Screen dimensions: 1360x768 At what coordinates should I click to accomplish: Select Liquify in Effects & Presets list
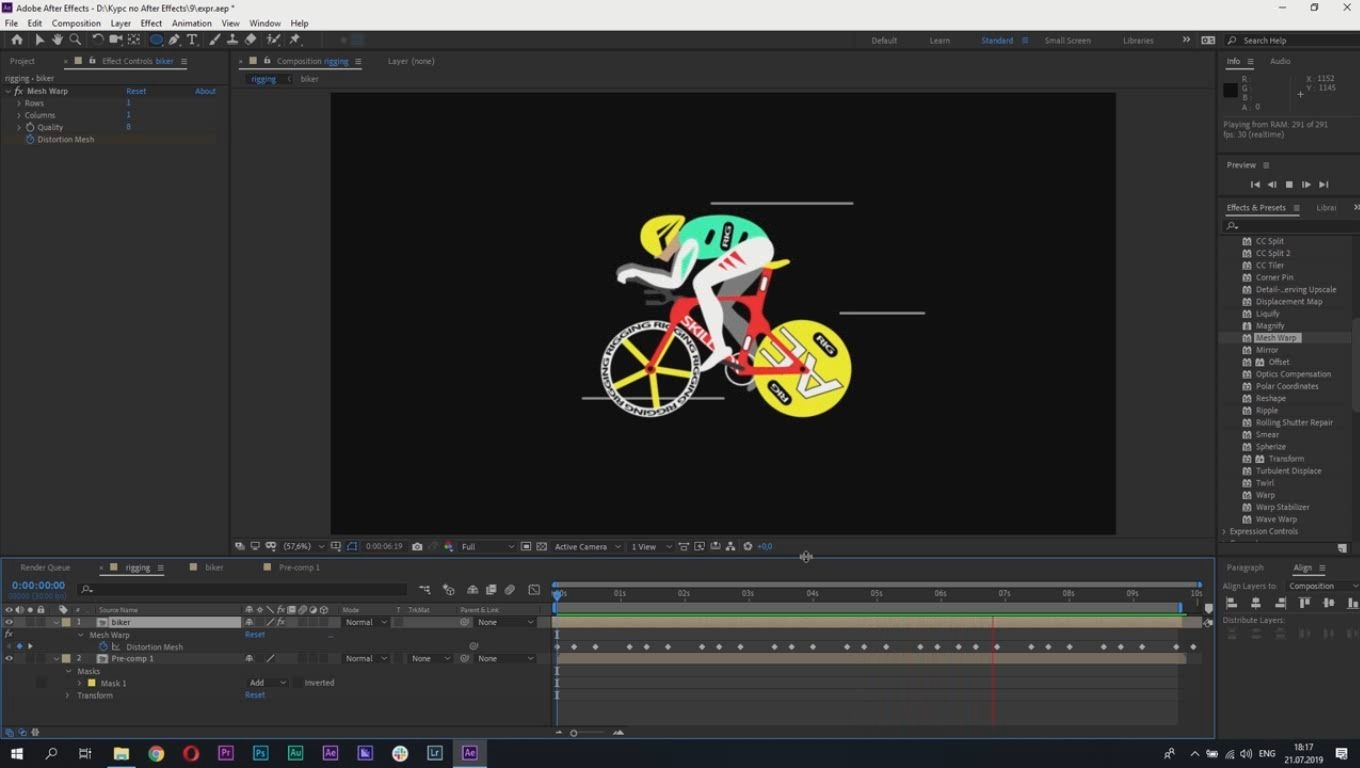(x=1267, y=314)
